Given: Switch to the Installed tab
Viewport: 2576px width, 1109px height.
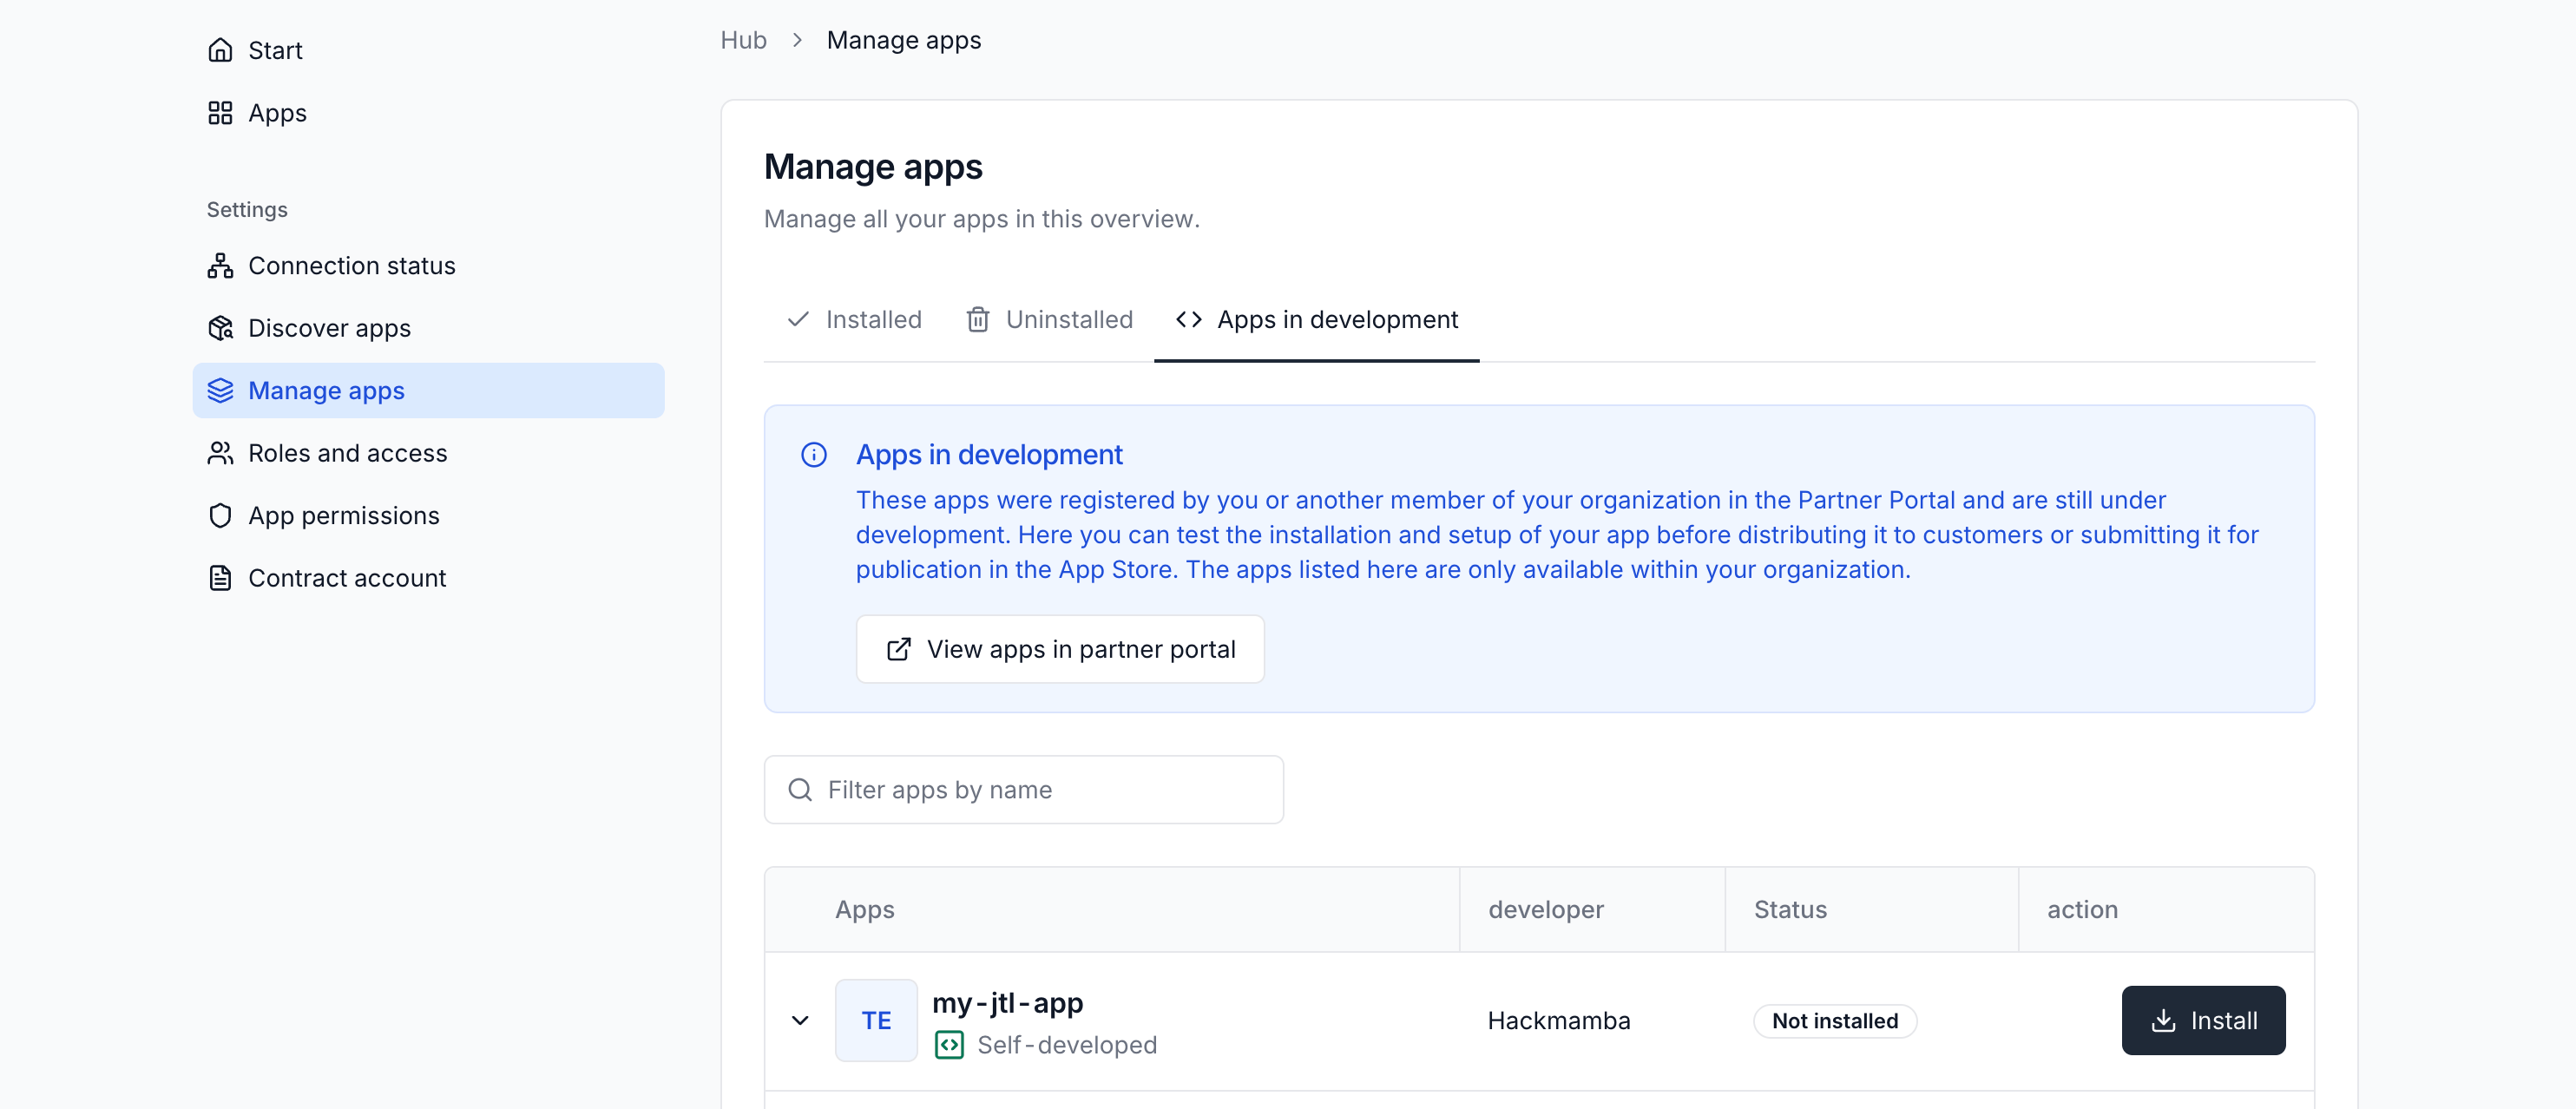Looking at the screenshot, I should [x=854, y=320].
